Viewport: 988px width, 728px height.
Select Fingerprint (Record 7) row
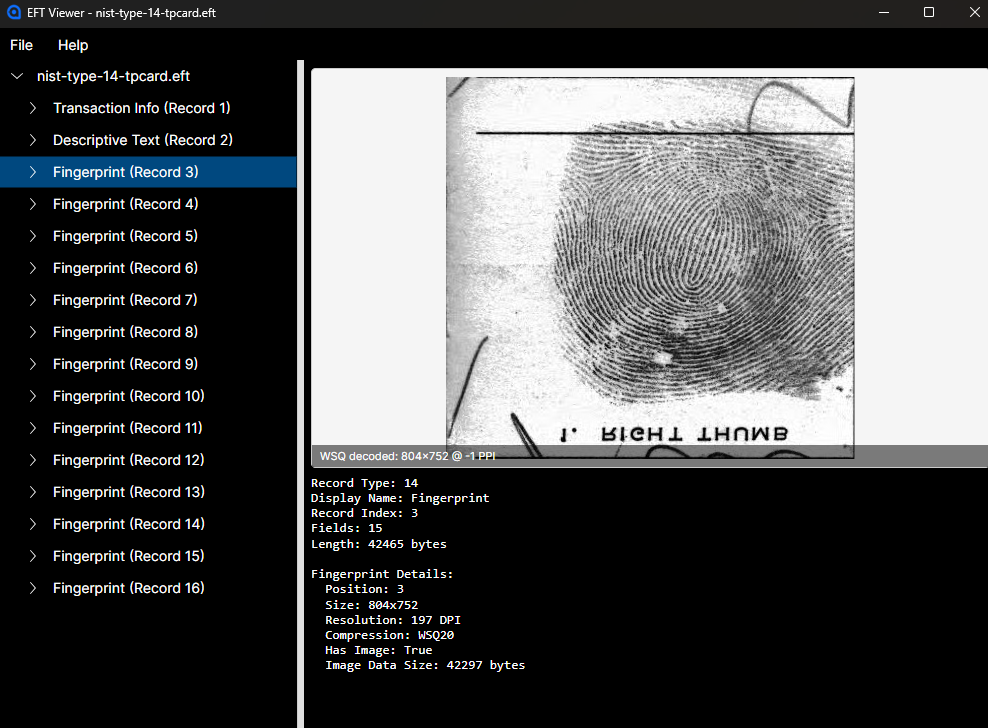[x=148, y=300]
